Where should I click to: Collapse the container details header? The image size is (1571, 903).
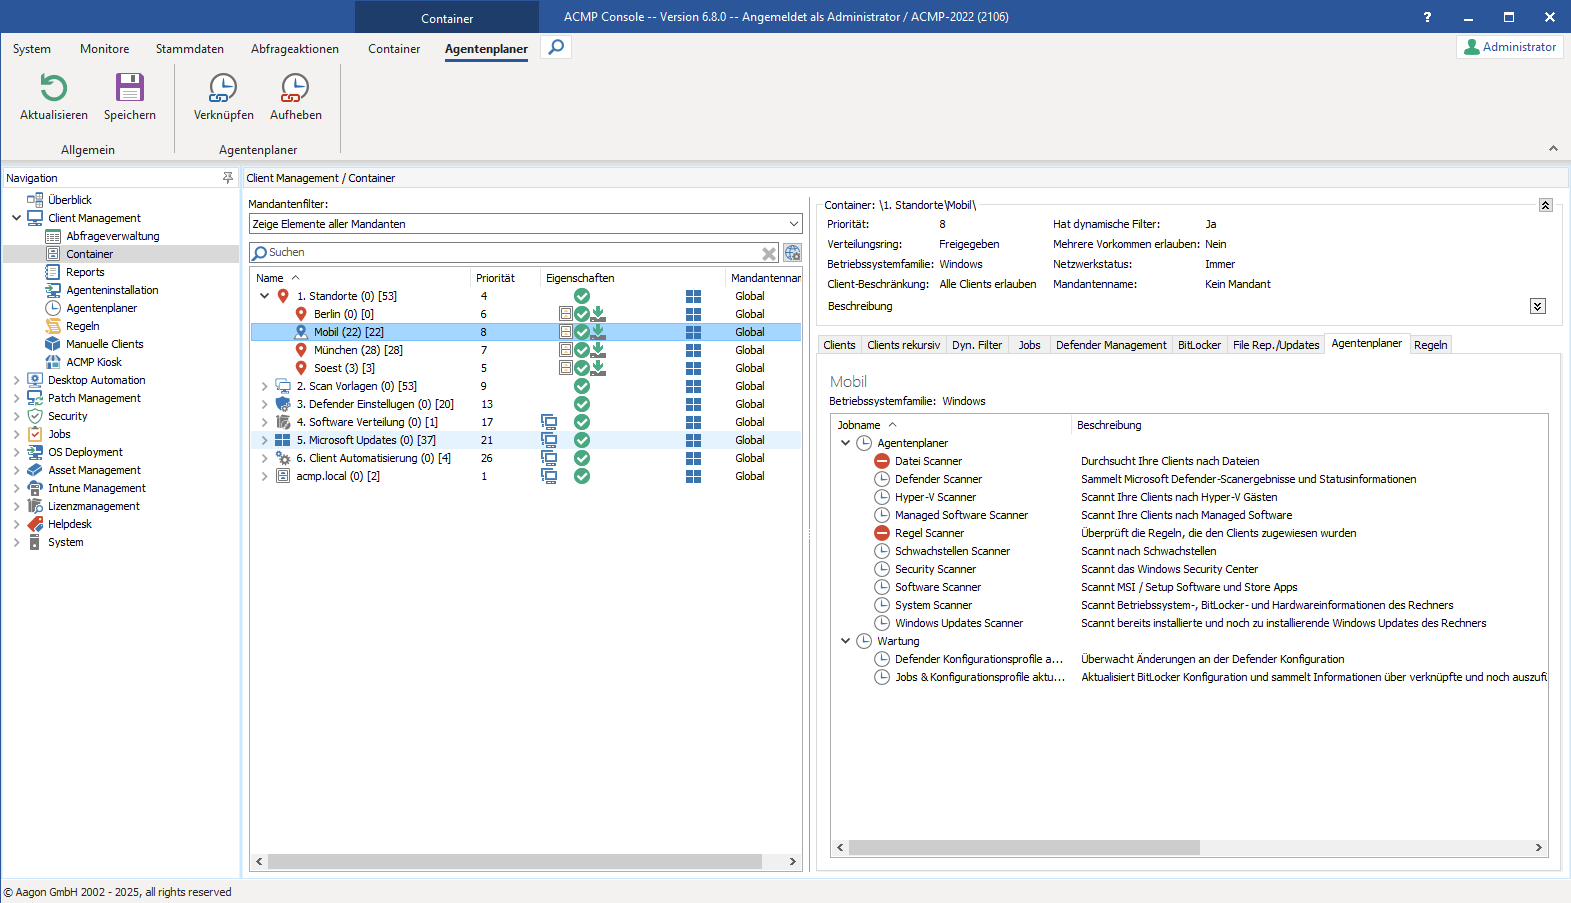click(x=1545, y=205)
